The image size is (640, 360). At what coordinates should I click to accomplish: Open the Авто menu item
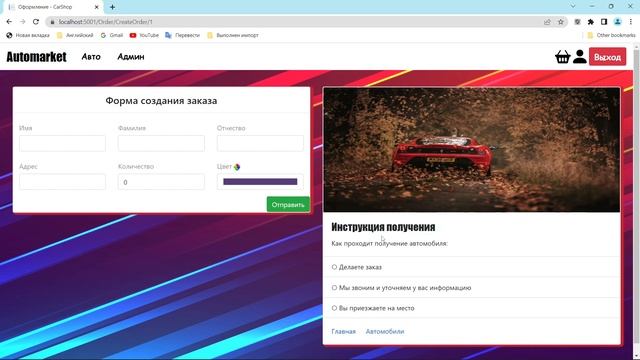click(91, 57)
